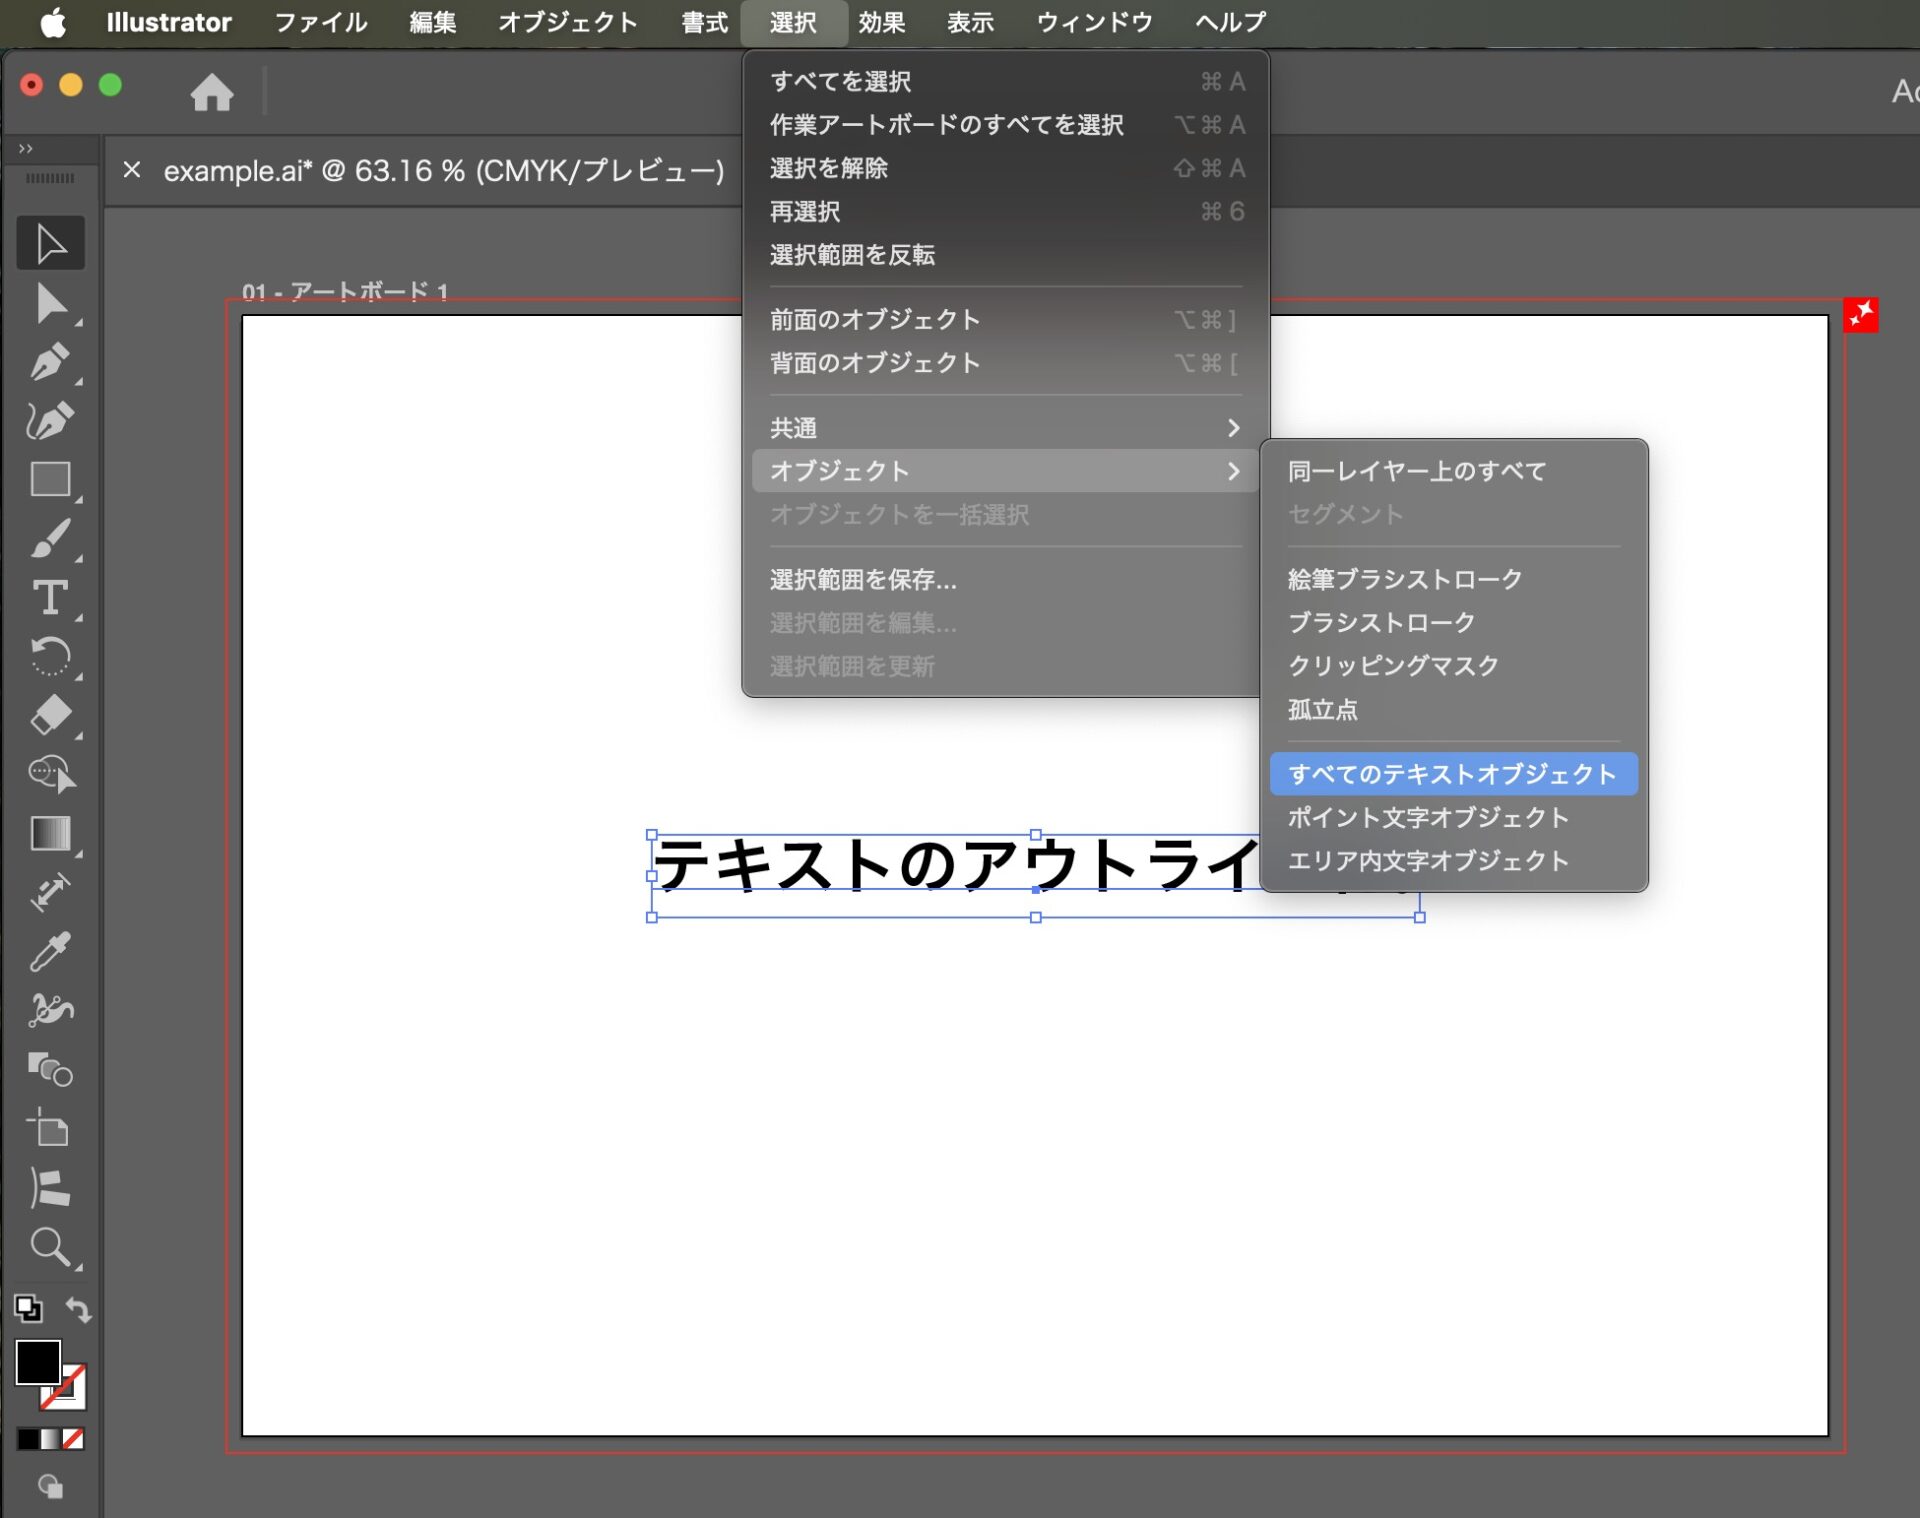Select the Zoom tool
The height and width of the screenshot is (1518, 1920).
(x=51, y=1248)
